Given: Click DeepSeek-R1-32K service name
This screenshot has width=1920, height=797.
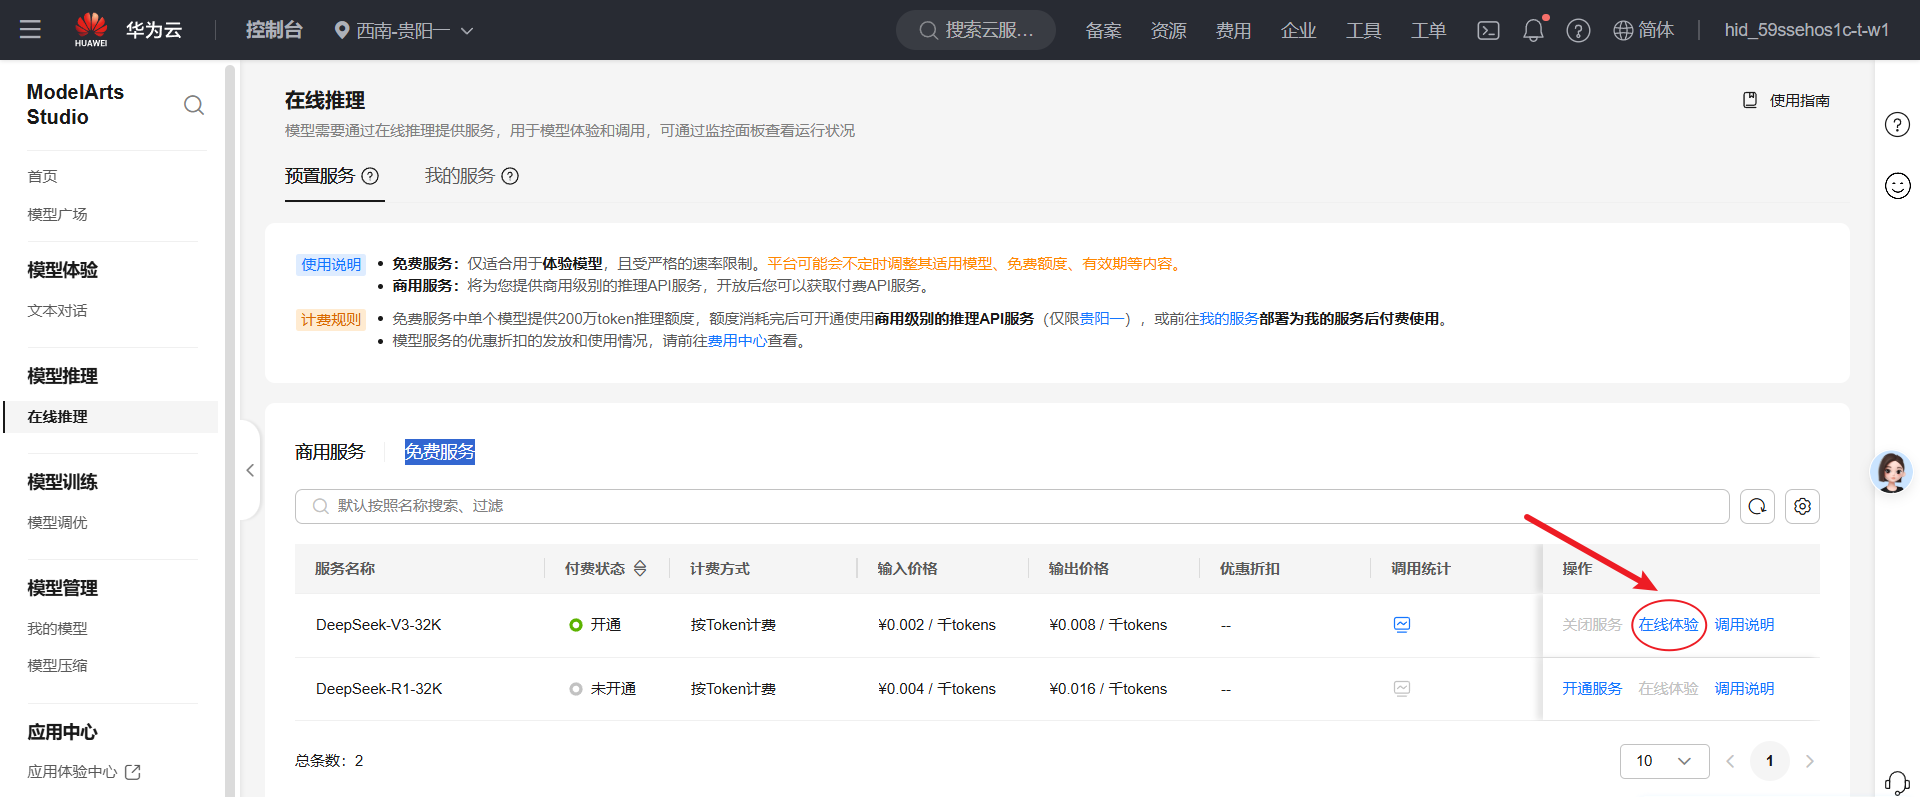Looking at the screenshot, I should tap(379, 689).
